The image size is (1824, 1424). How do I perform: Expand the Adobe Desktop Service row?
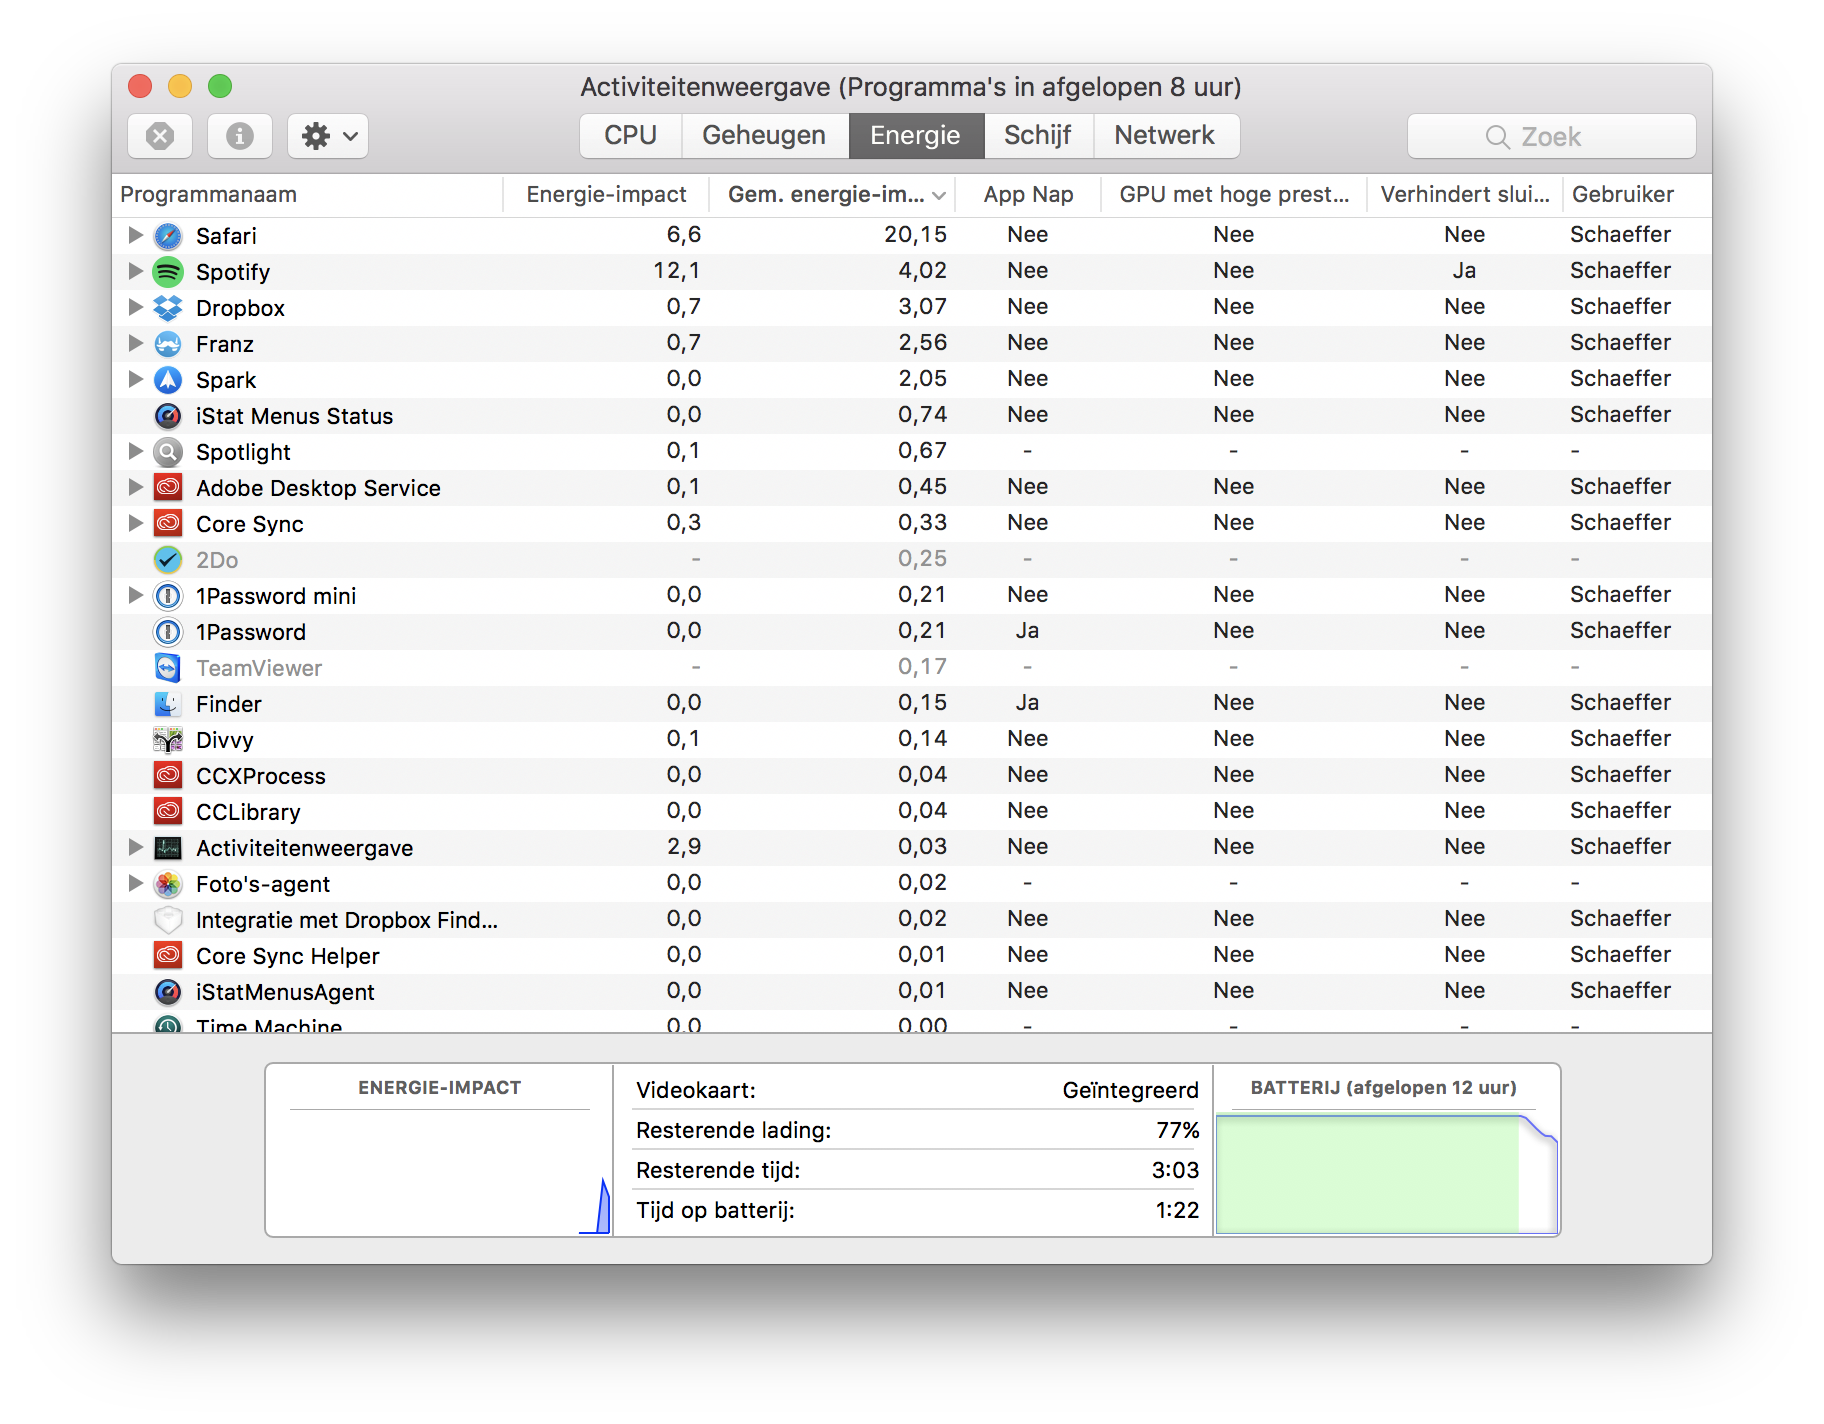[135, 487]
